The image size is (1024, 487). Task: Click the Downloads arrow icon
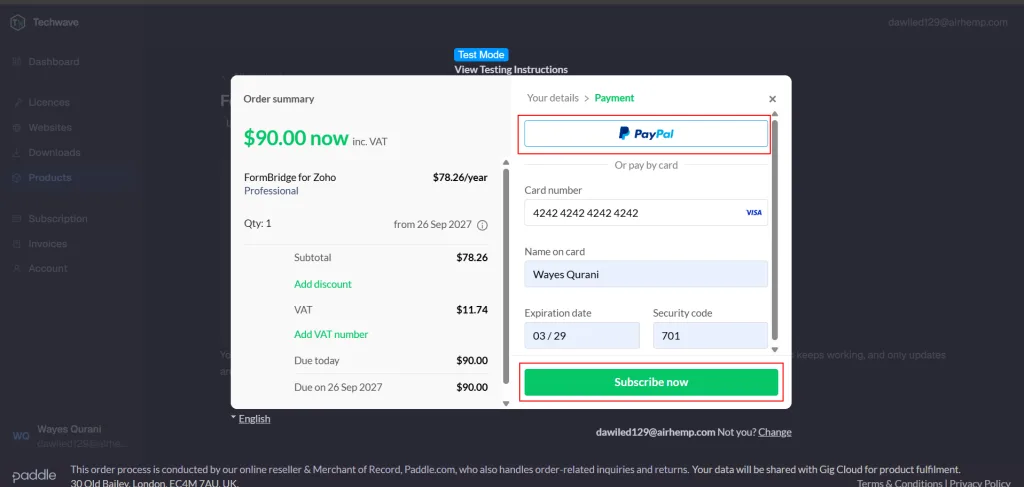17,152
